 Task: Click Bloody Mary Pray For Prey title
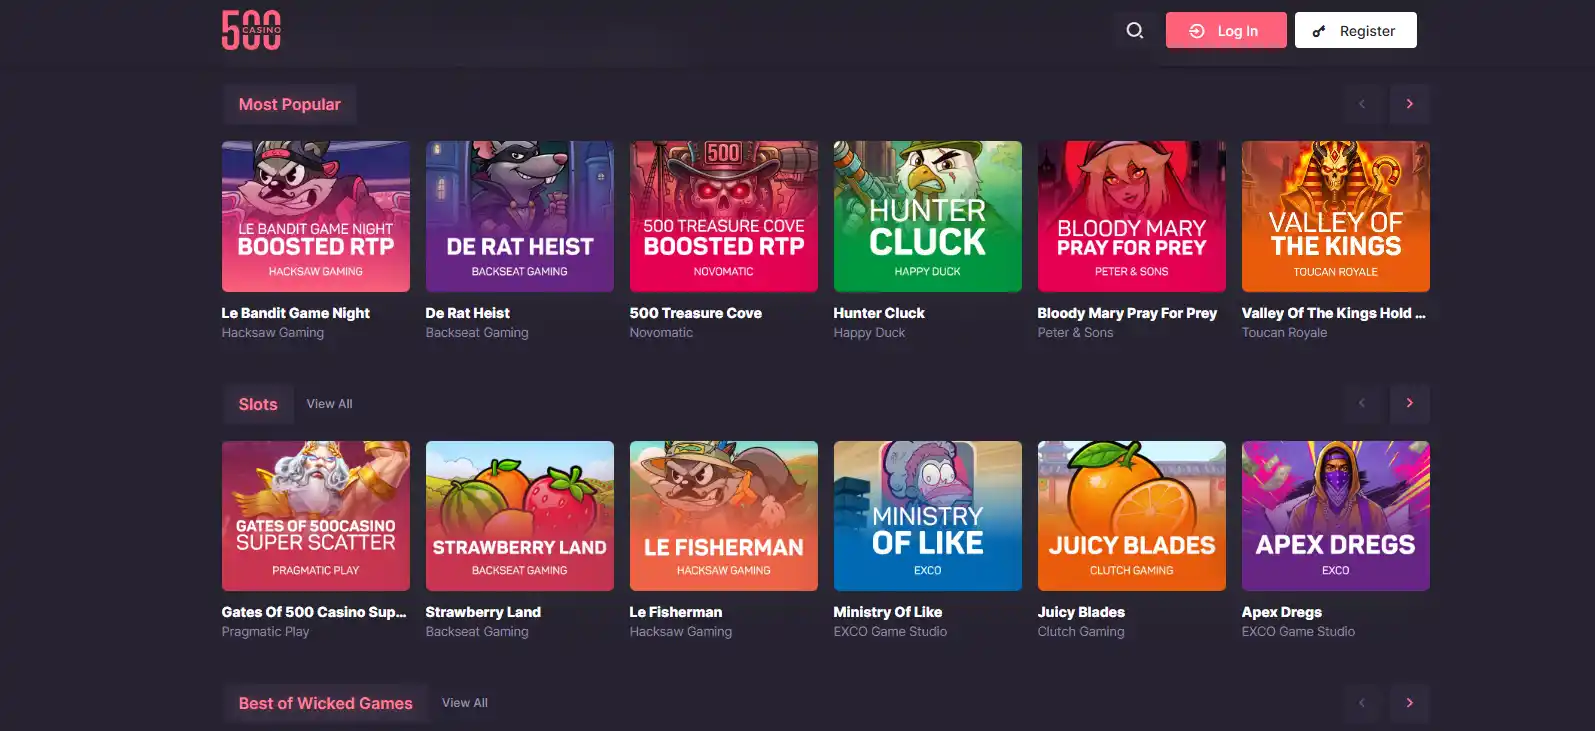(1127, 313)
